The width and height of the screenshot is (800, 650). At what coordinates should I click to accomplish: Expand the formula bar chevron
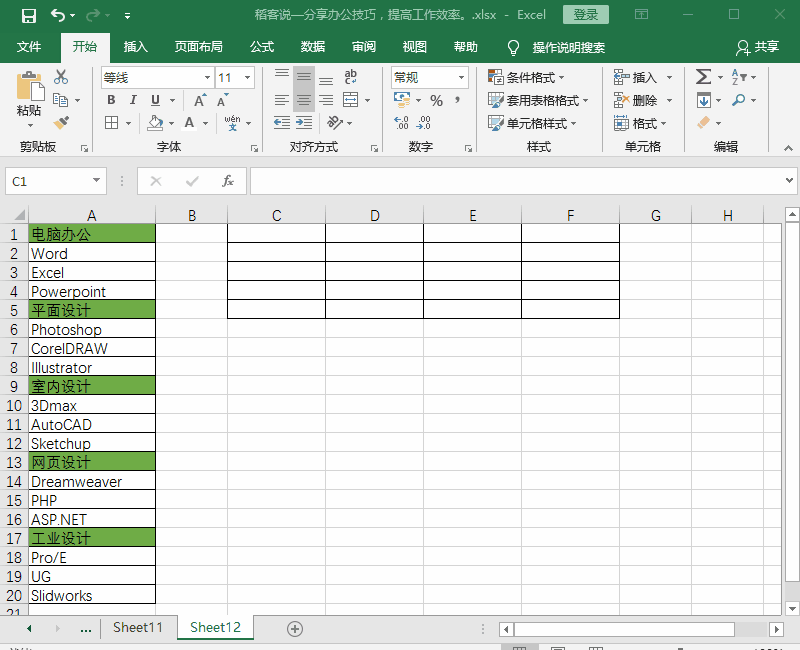pyautogui.click(x=789, y=181)
